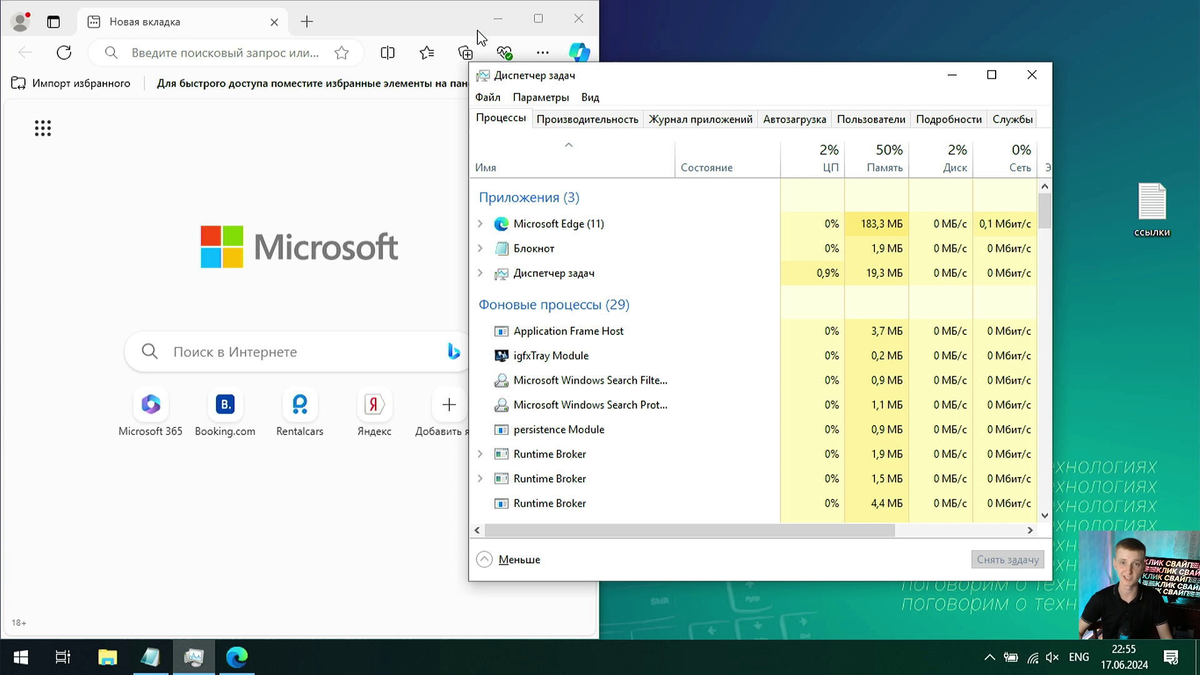1200x675 pixels.
Task: Open the ссылки file on desktop
Action: [1152, 210]
